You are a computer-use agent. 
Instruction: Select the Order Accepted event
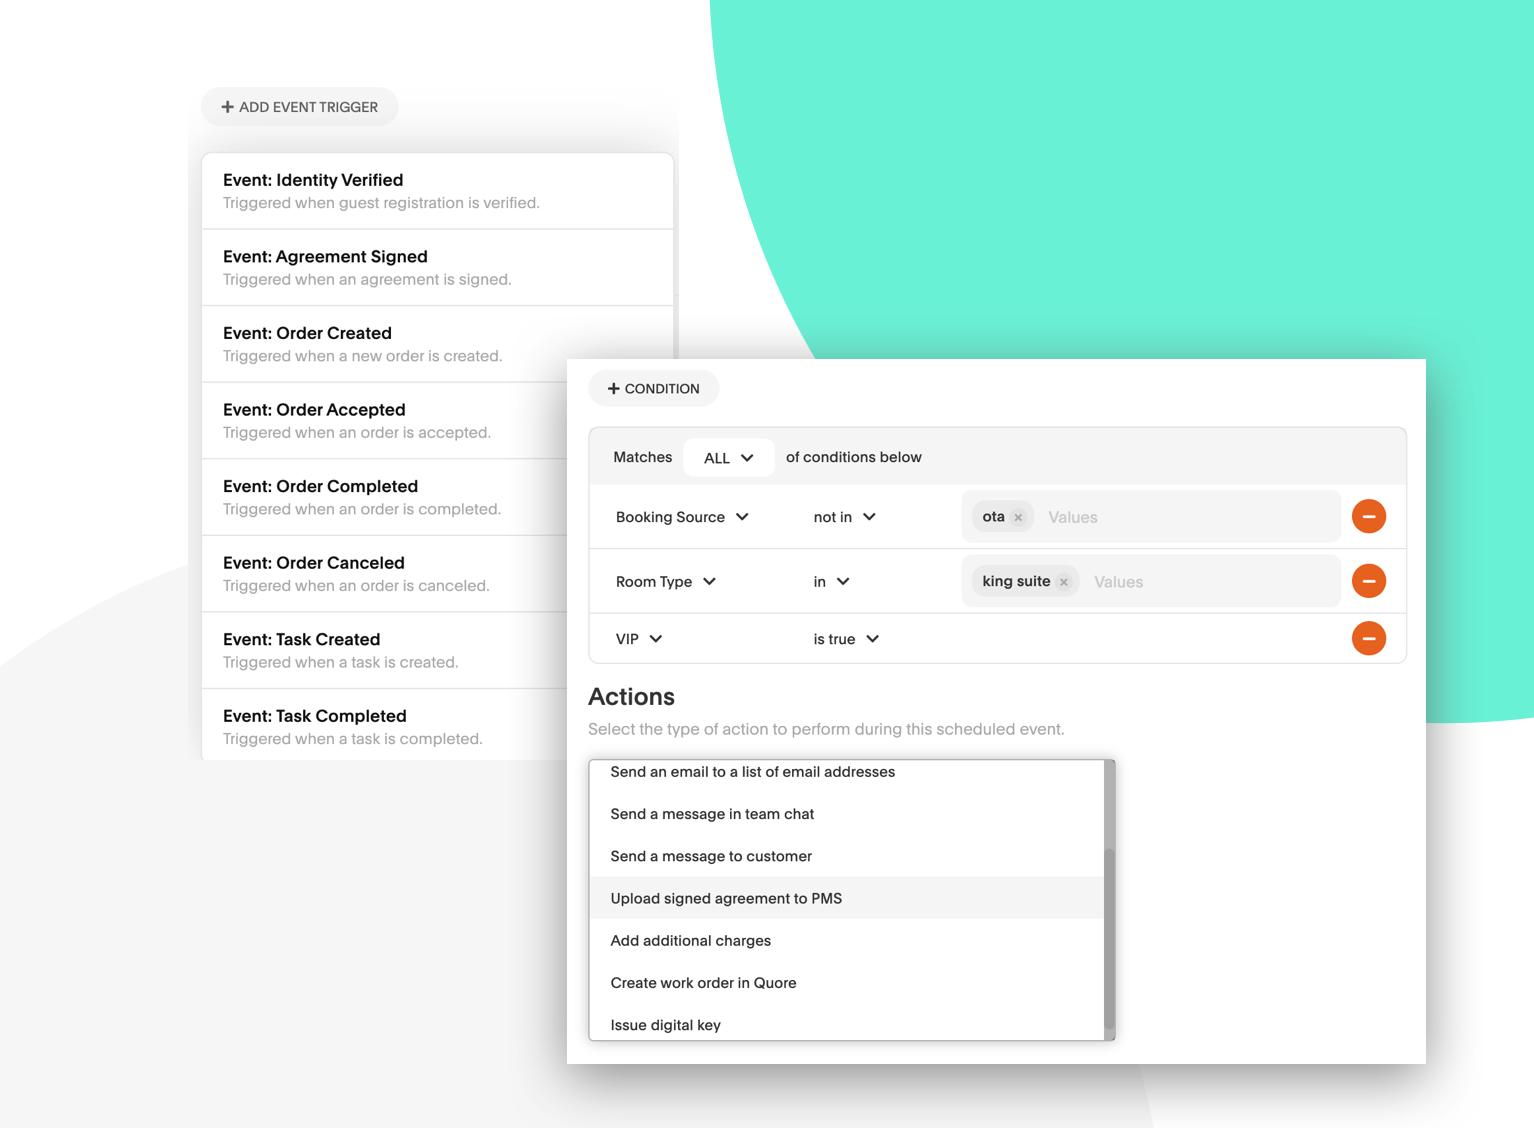tap(385, 421)
